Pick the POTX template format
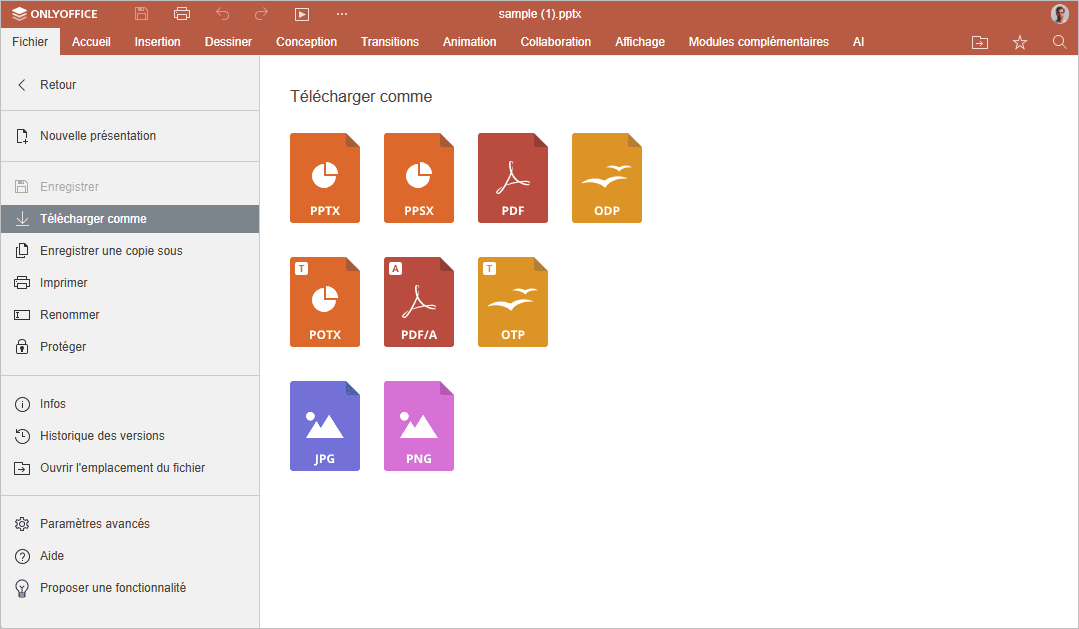 coord(325,302)
